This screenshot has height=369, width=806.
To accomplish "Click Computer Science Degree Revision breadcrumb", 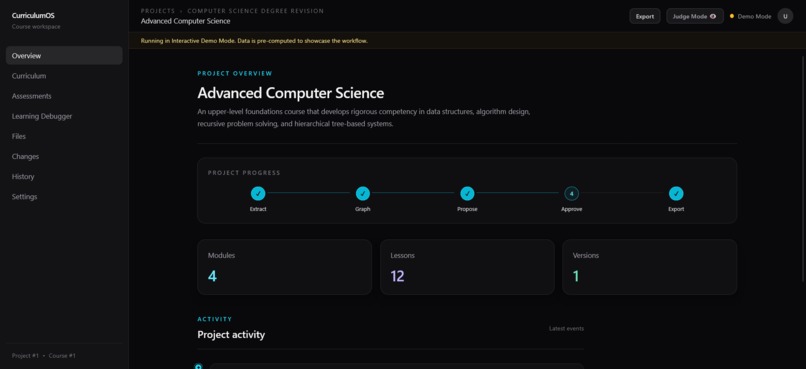I will (255, 11).
